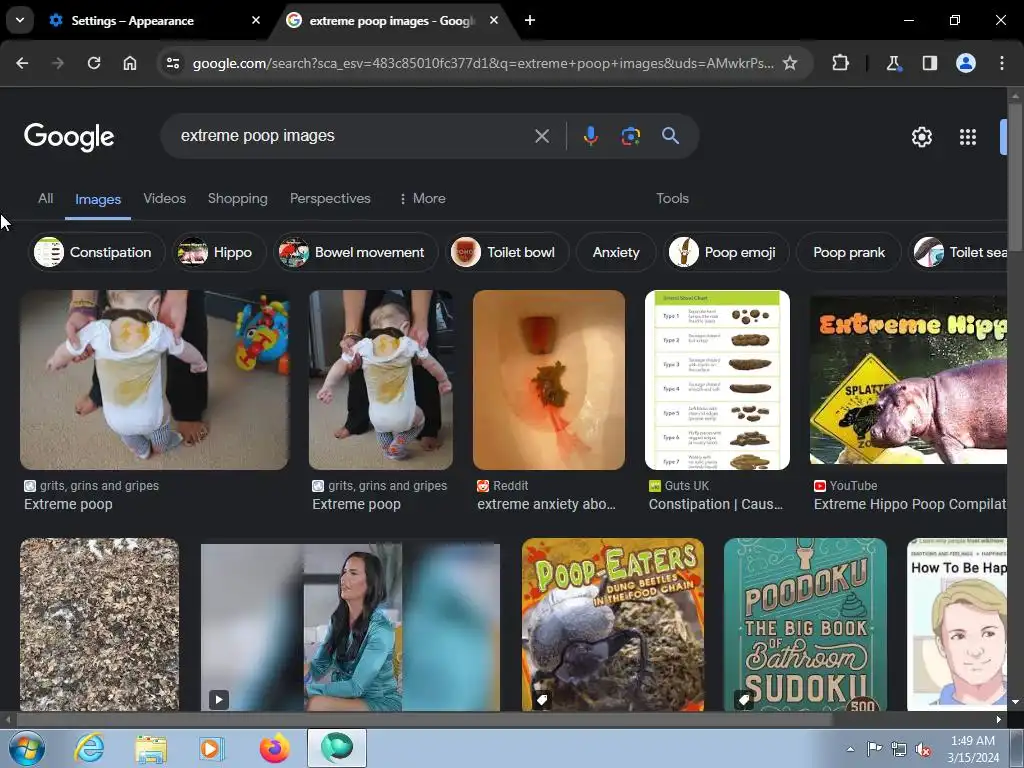1024x768 pixels.
Task: Switch to the Settings – Appearance tab
Action: coord(133,20)
